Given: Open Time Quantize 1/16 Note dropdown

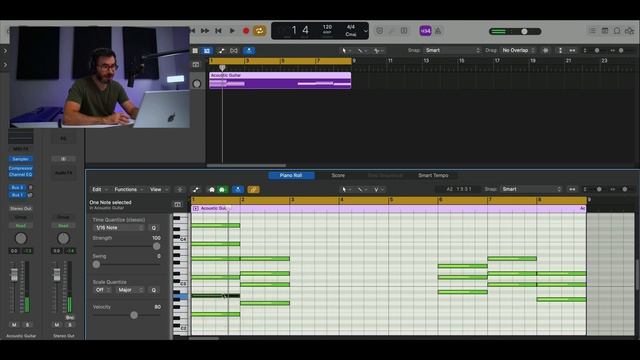Looking at the screenshot, I should (119, 228).
